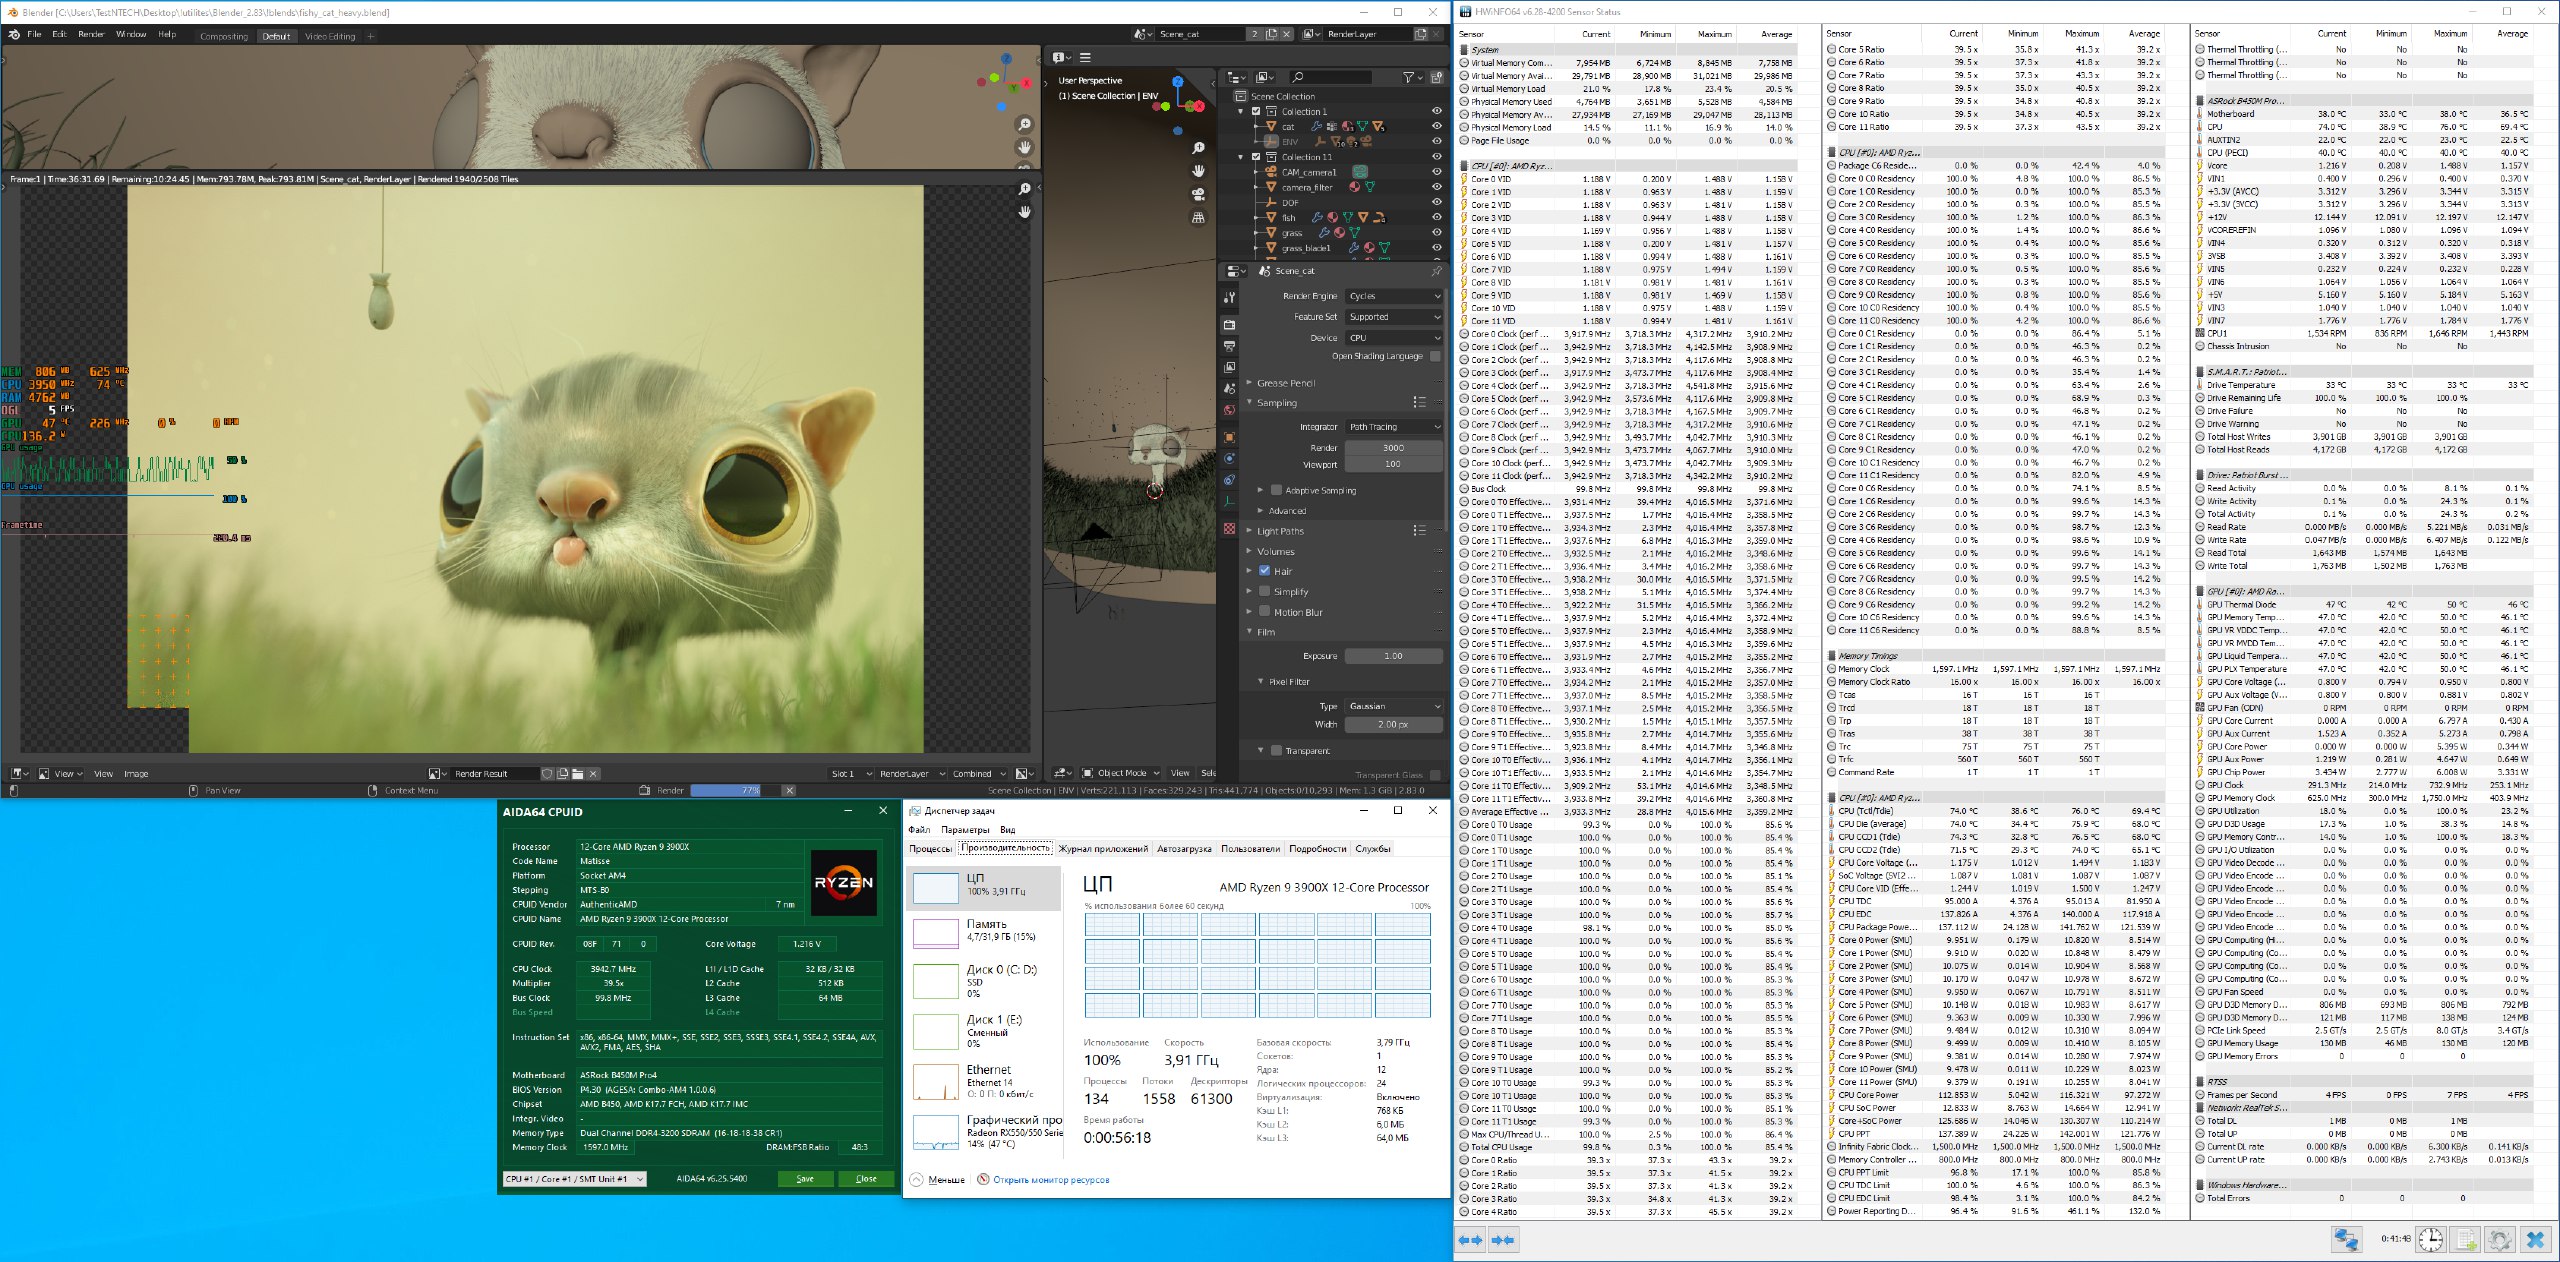Viewport: 2560px width, 1262px height.
Task: Click the Render samples 3000 field
Action: 1393,448
